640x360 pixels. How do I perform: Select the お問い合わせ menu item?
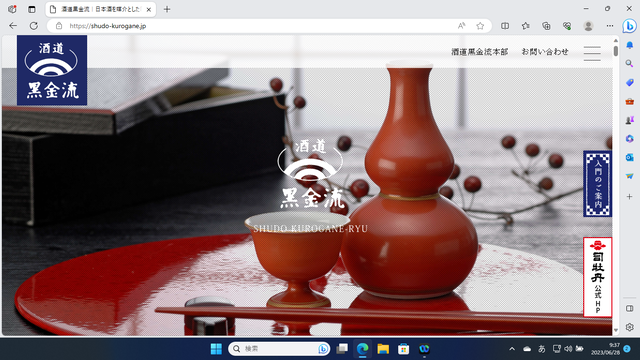click(545, 52)
